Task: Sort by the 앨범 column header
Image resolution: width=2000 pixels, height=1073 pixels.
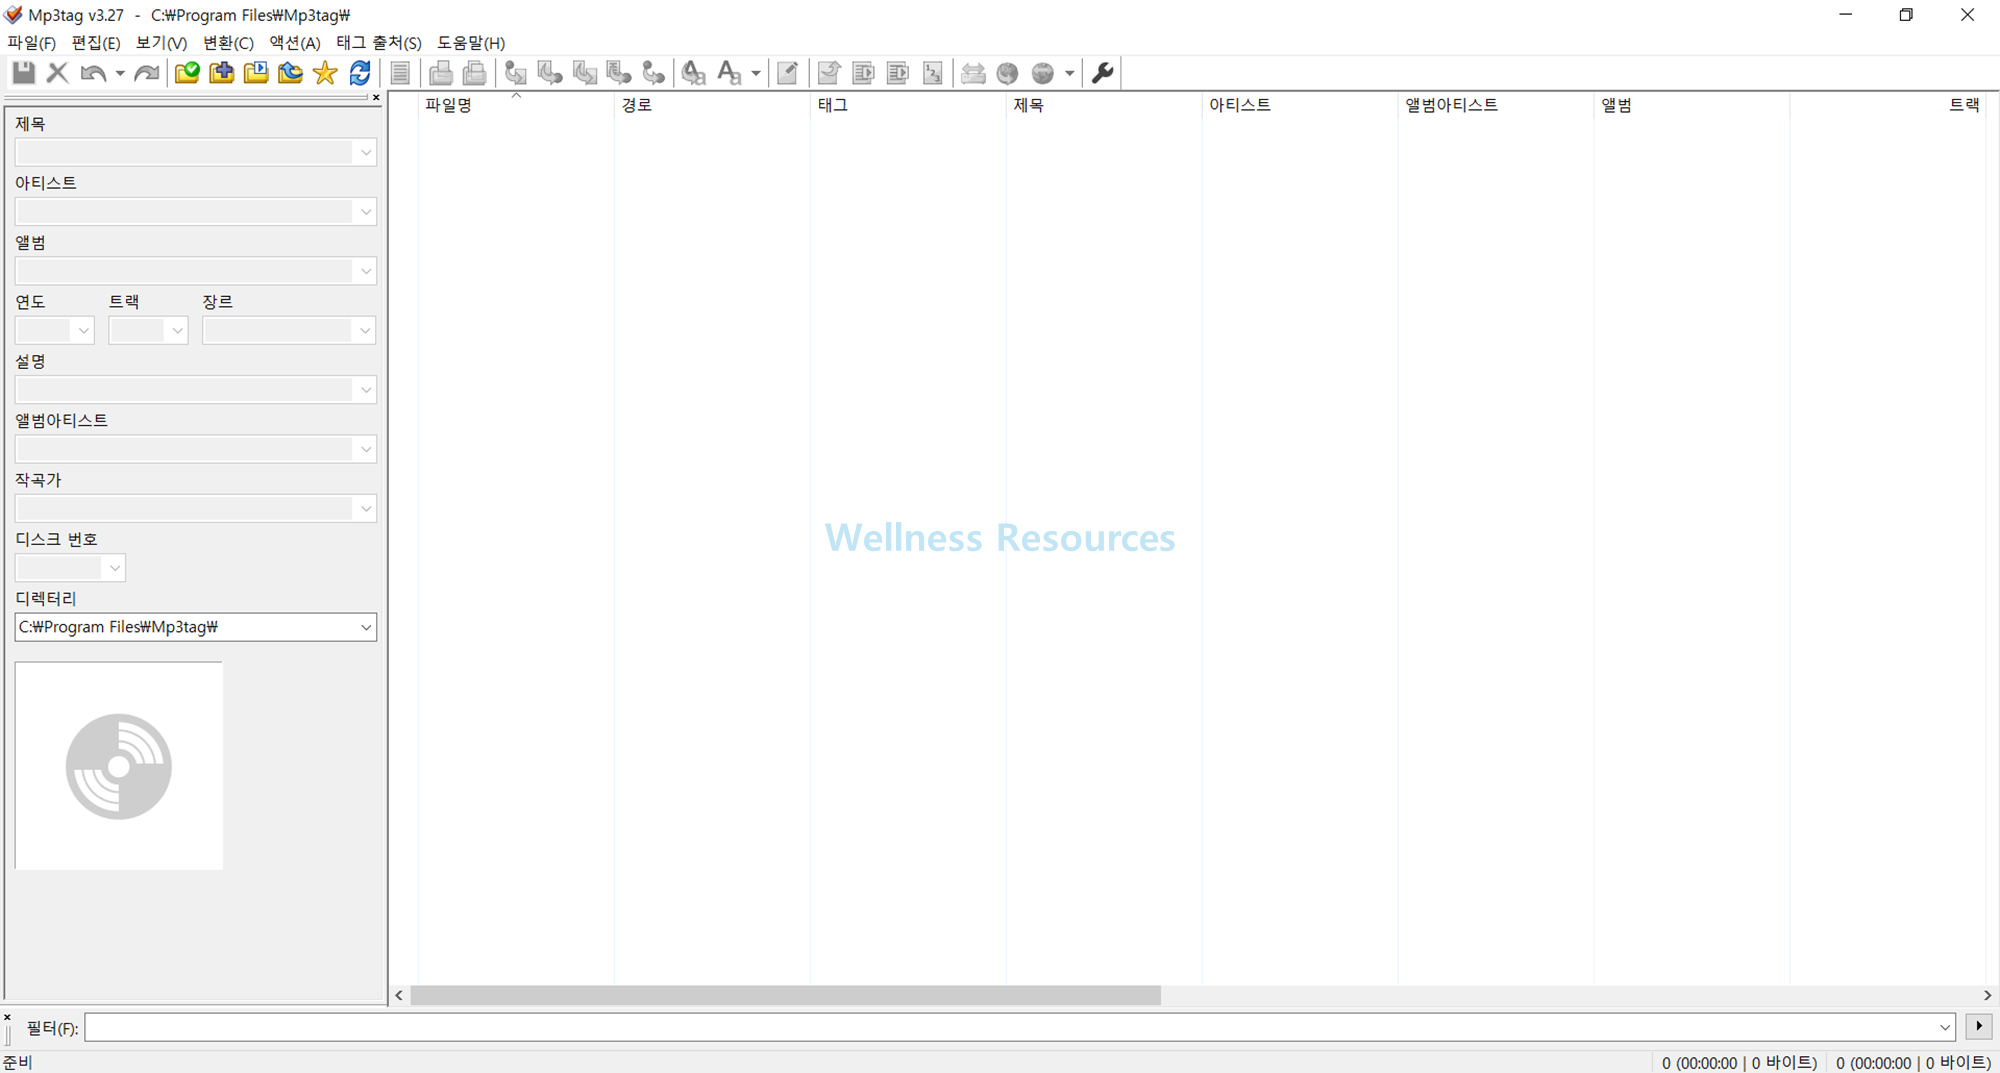Action: [x=1692, y=105]
